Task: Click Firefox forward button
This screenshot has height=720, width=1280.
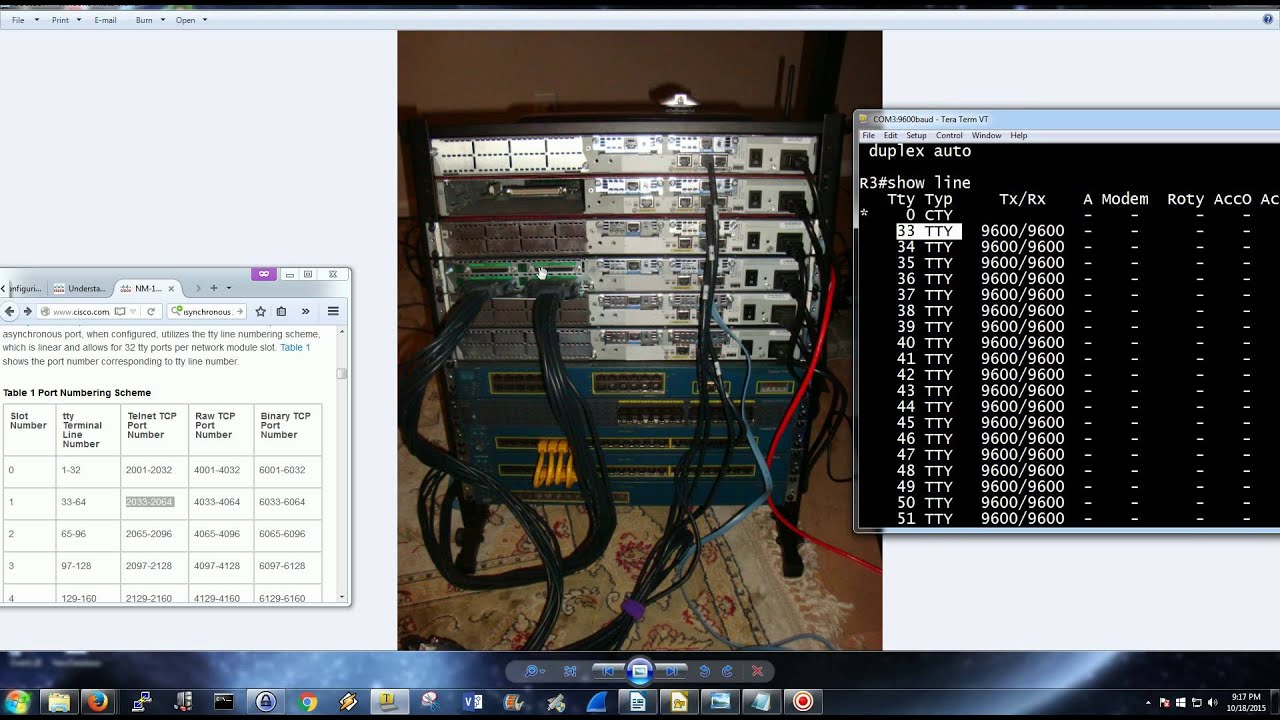Action: 27,311
